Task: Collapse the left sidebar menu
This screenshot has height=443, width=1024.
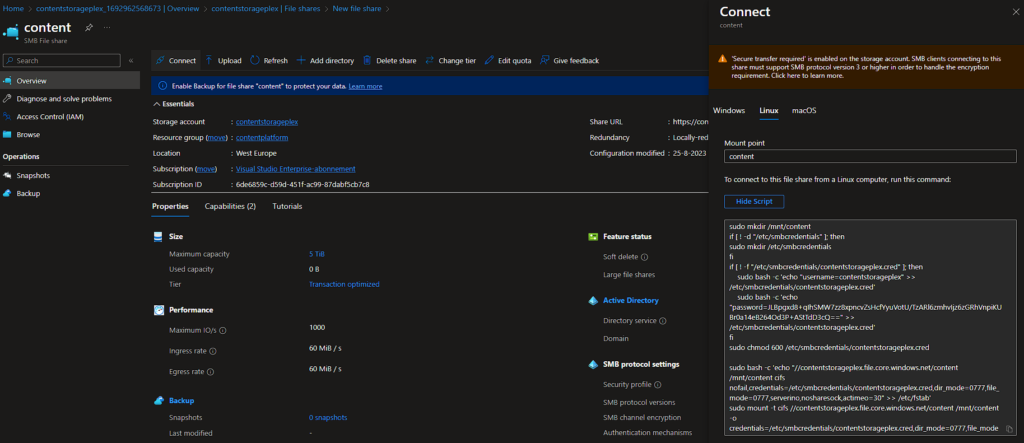Action: tap(131, 60)
